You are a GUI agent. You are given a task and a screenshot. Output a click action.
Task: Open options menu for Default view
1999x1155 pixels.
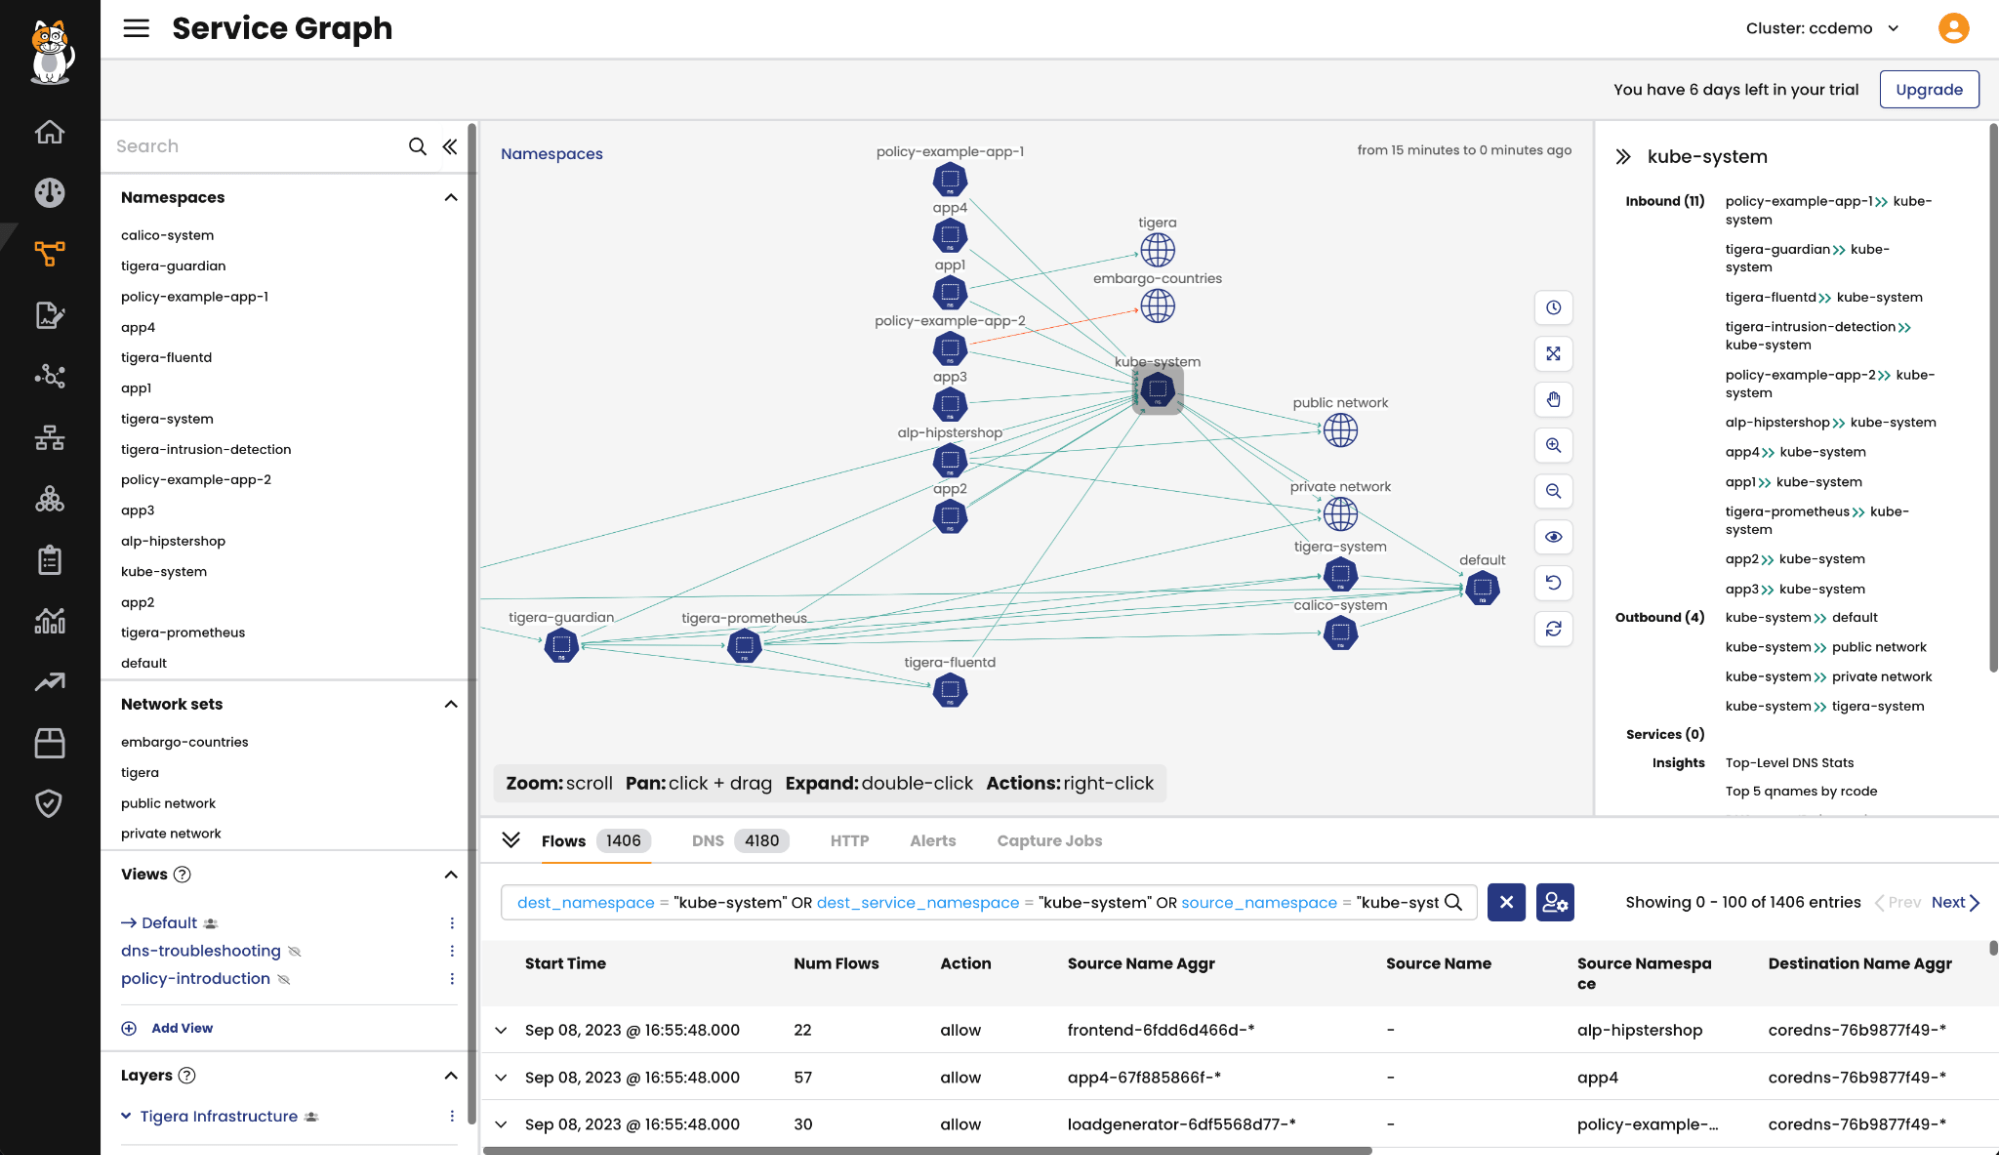(452, 923)
